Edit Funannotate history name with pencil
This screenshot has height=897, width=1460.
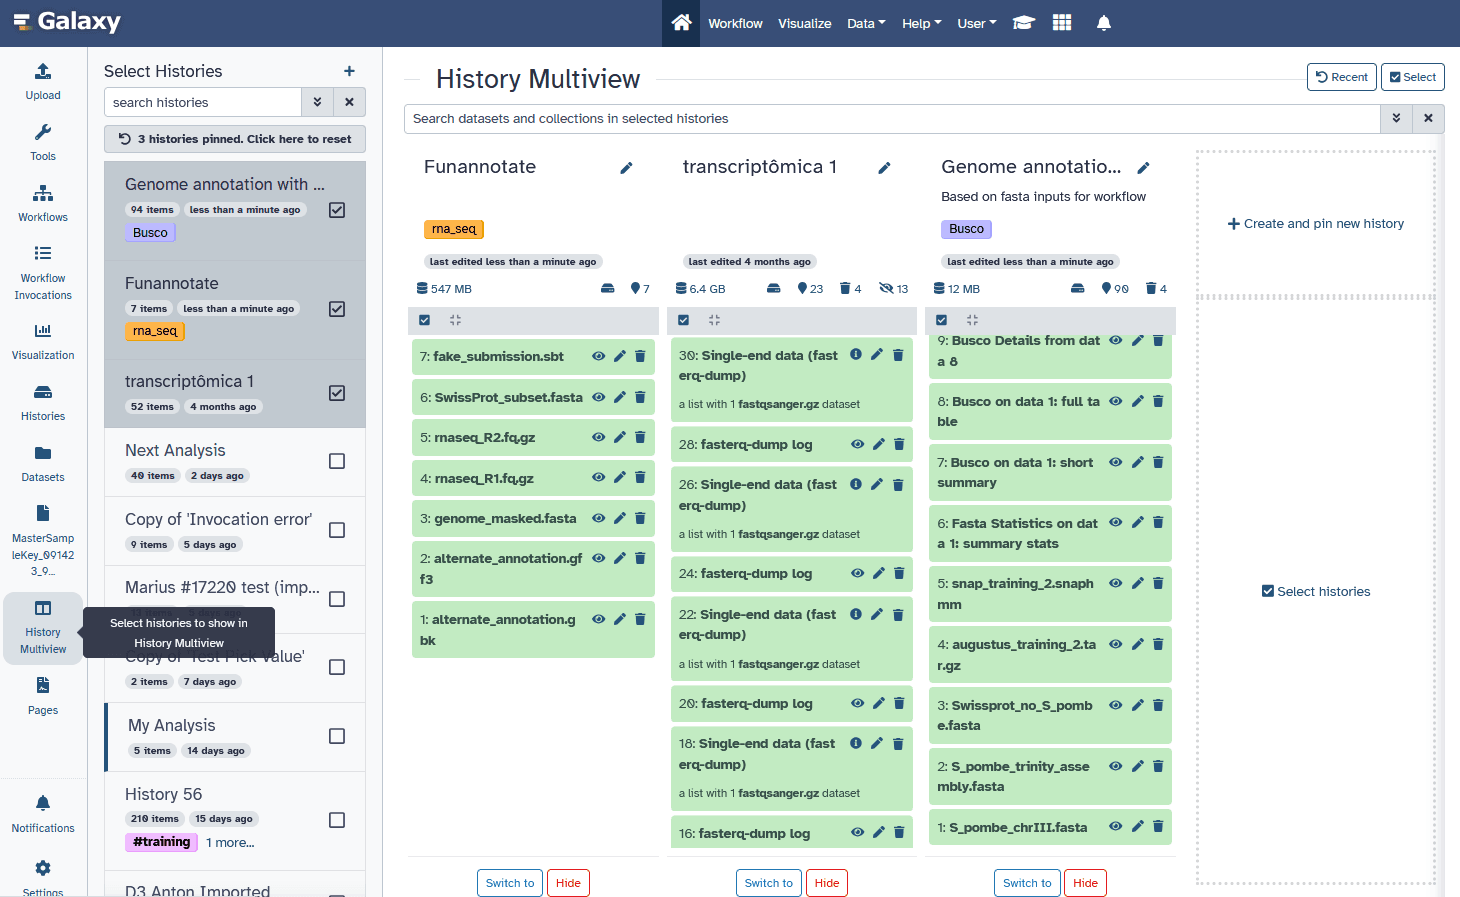pyautogui.click(x=626, y=168)
